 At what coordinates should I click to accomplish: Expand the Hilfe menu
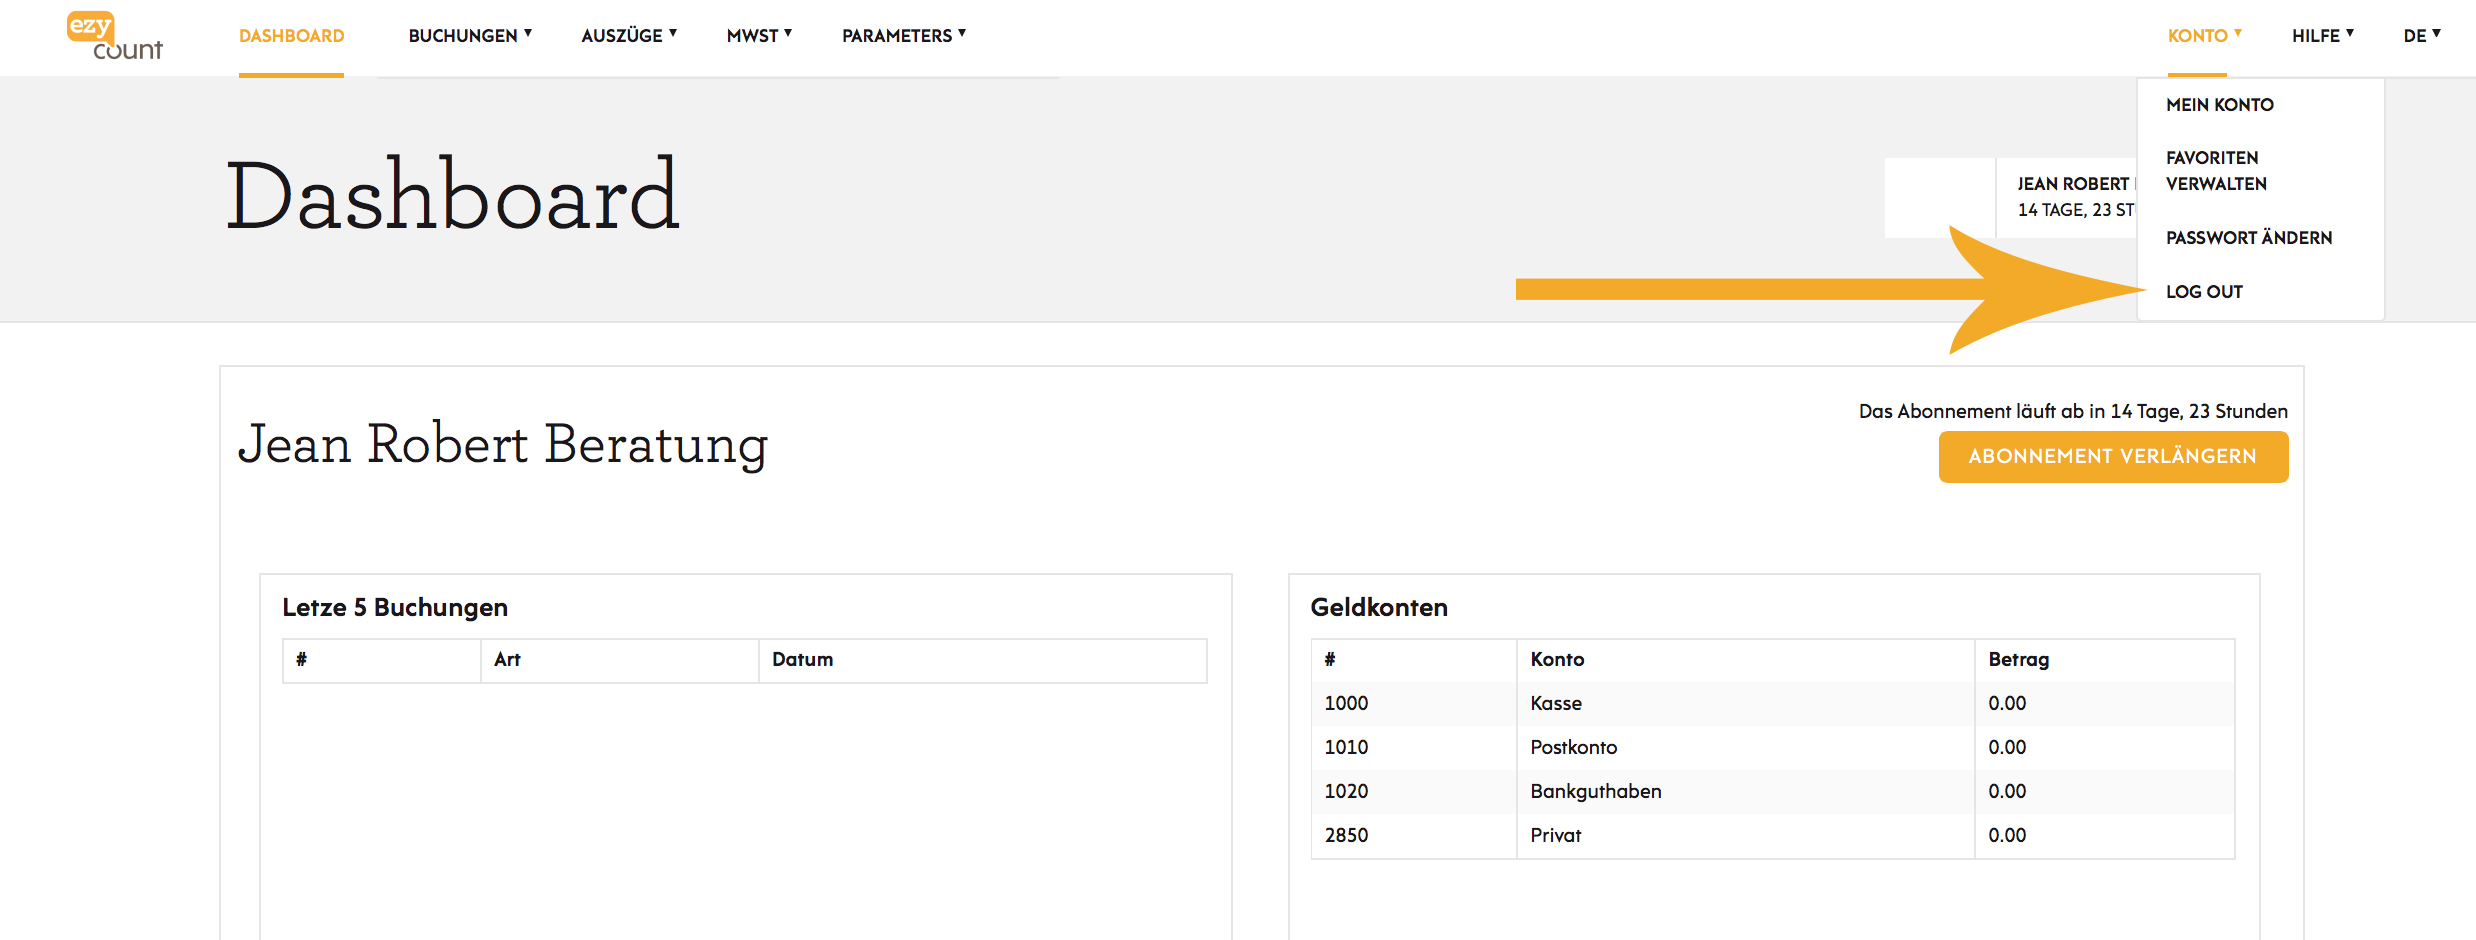coord(2322,36)
